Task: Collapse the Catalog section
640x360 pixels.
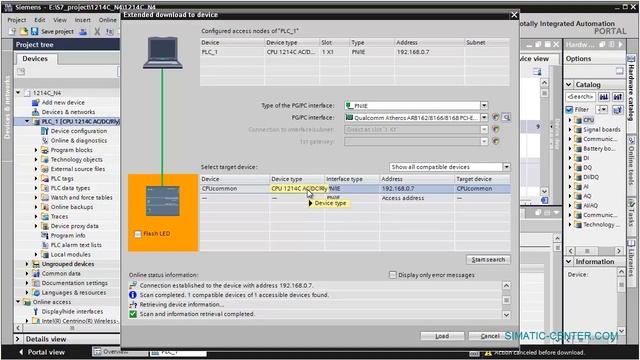Action: [x=569, y=84]
